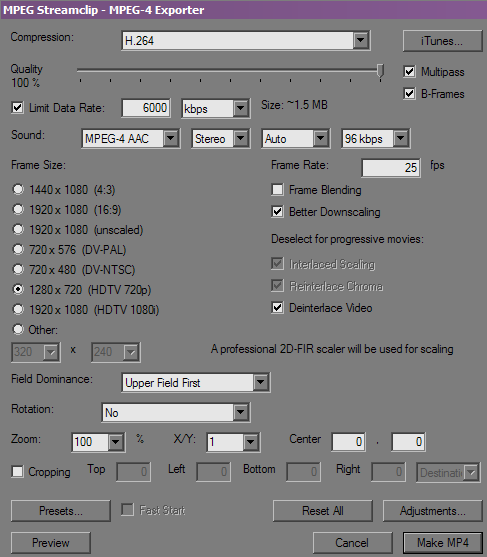This screenshot has width=487, height=557.
Task: Select the 1920 x 1080 (16:9) frame size
Action: pyautogui.click(x=18, y=209)
